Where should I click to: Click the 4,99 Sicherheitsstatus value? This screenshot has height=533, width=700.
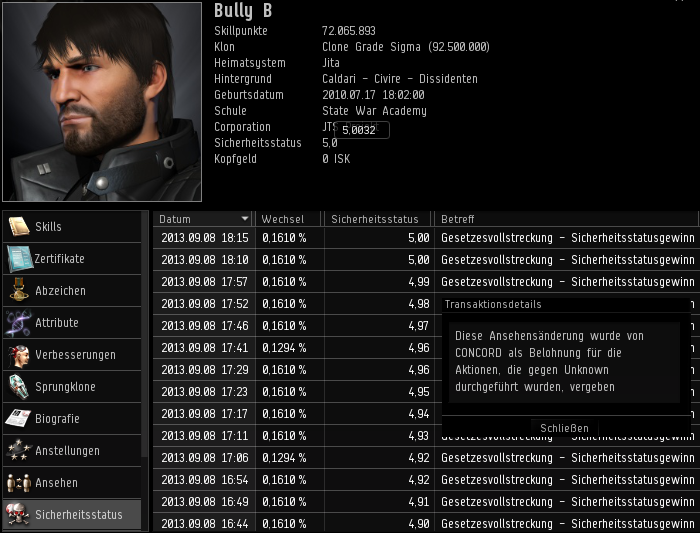[x=419, y=282]
